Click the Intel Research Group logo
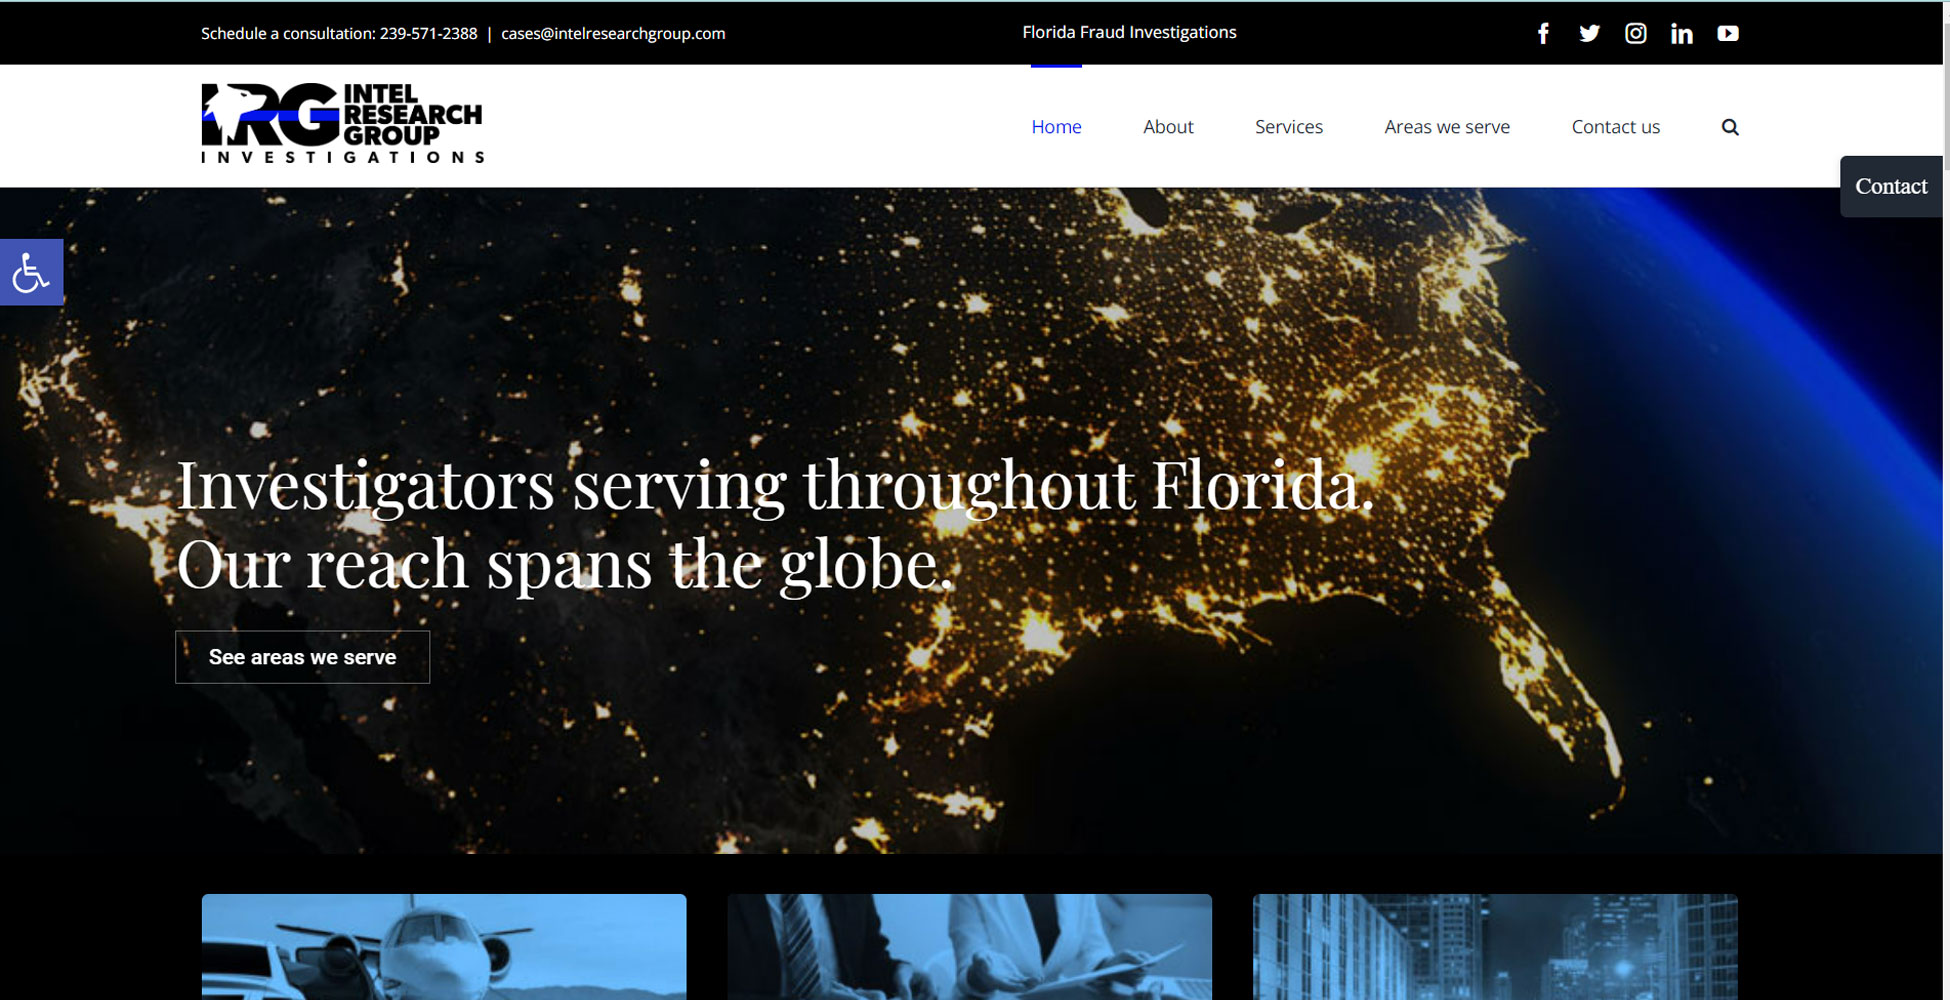 (342, 123)
